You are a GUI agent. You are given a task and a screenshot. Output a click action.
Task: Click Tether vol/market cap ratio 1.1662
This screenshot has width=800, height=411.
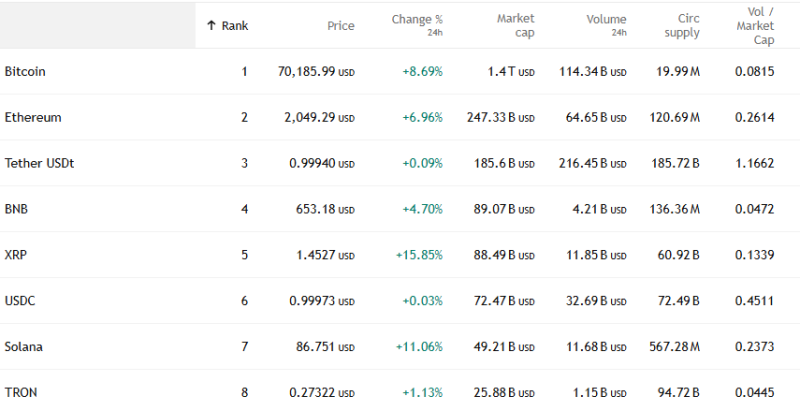click(x=755, y=163)
